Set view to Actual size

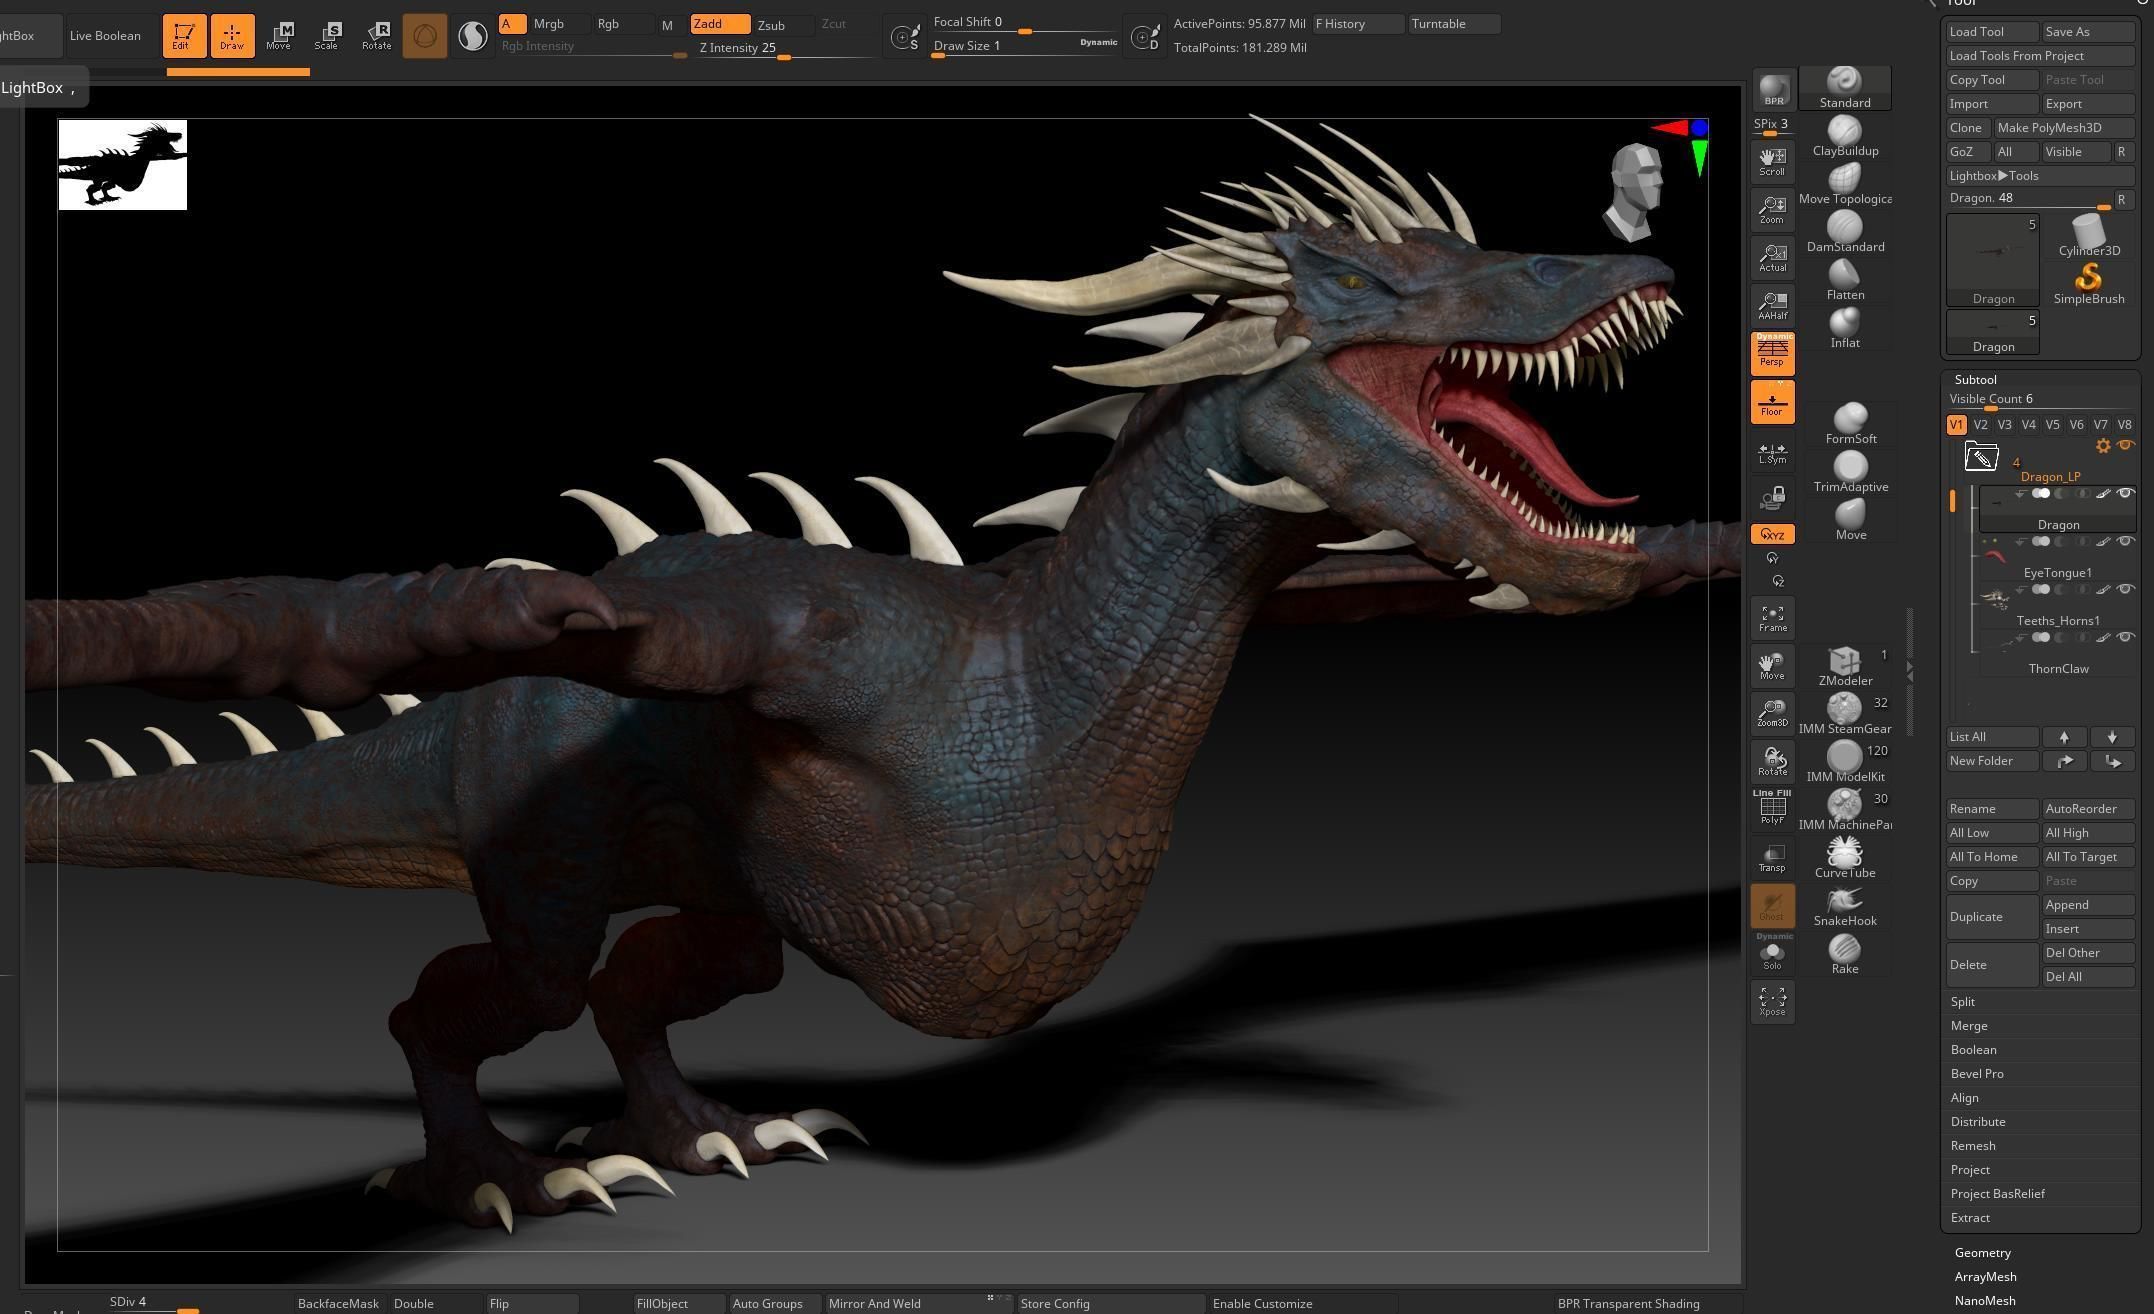click(x=1773, y=258)
